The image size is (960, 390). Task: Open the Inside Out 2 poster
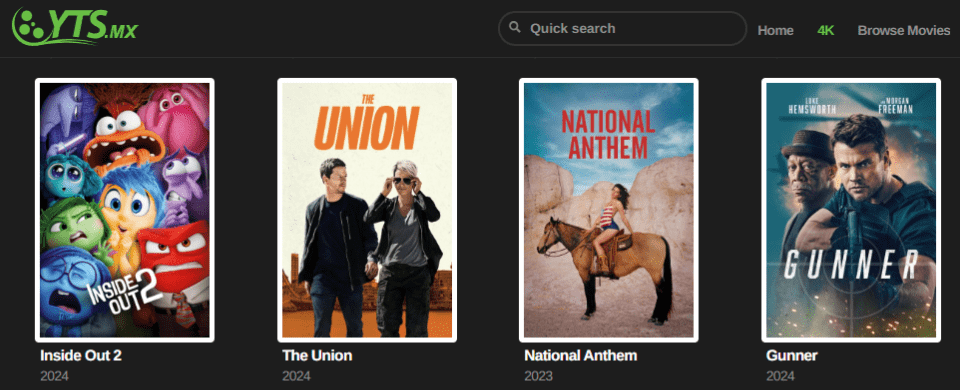click(125, 210)
